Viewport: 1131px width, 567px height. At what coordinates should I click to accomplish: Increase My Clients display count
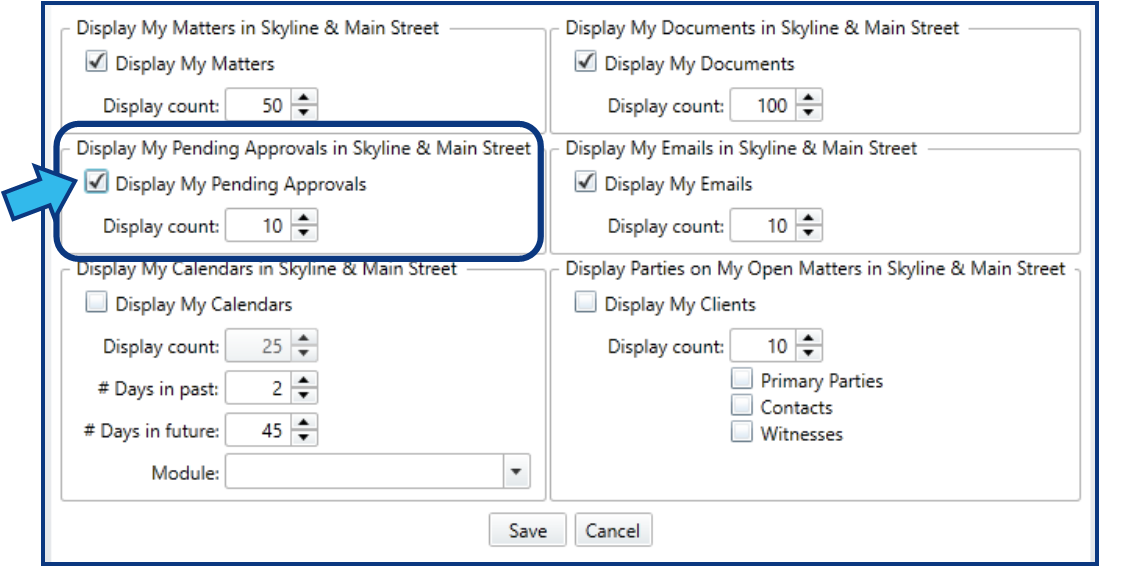coord(809,338)
